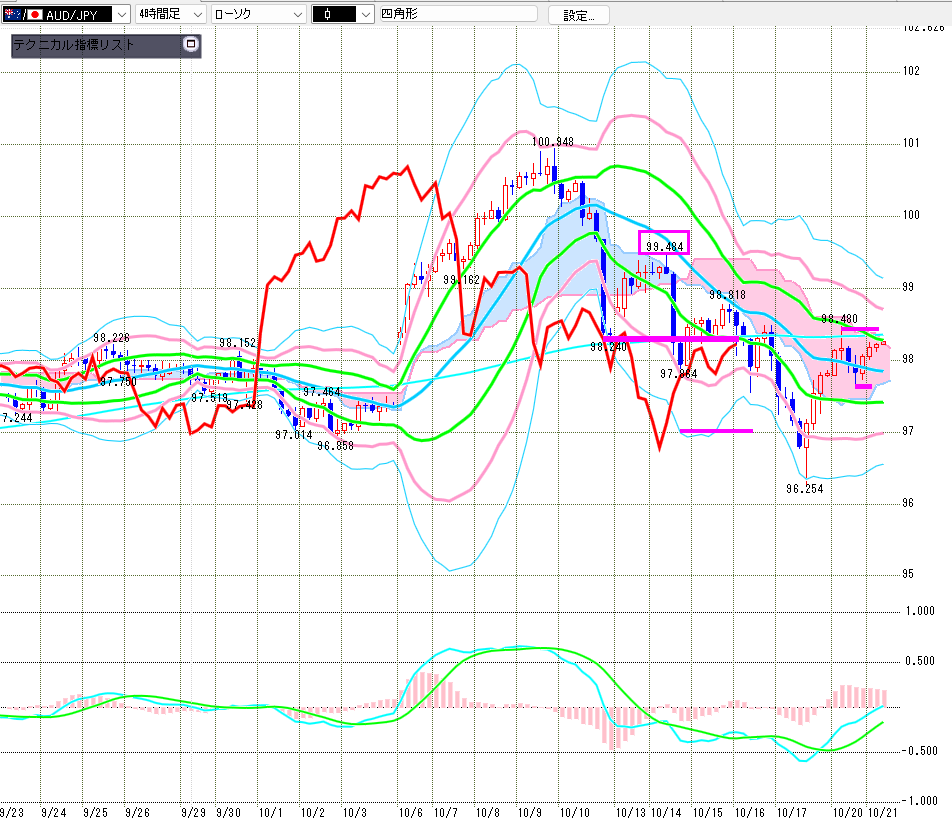Click the 9/23 date on the time axis

coord(14,813)
